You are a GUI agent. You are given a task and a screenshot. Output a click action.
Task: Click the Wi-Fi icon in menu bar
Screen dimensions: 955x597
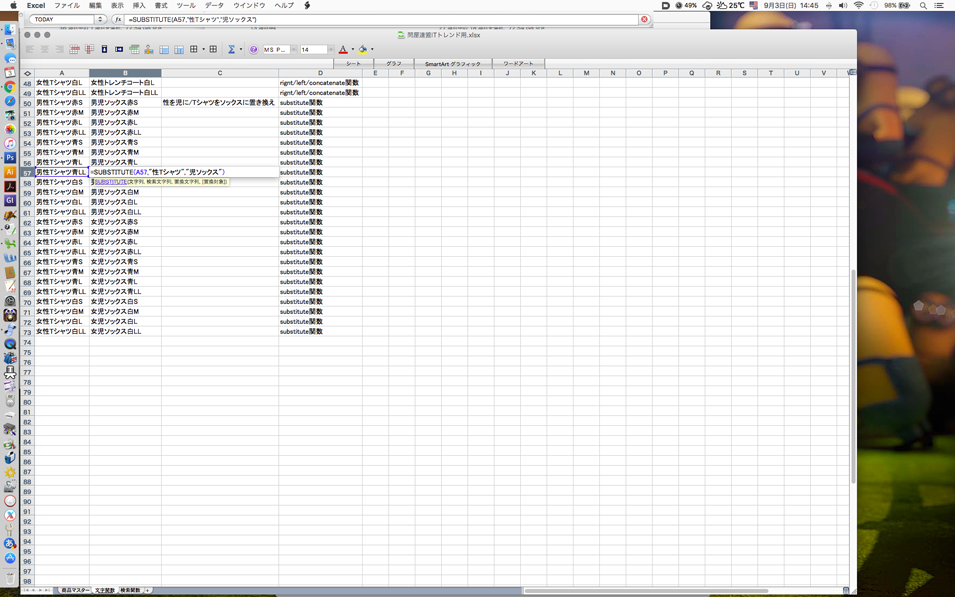click(x=858, y=5)
